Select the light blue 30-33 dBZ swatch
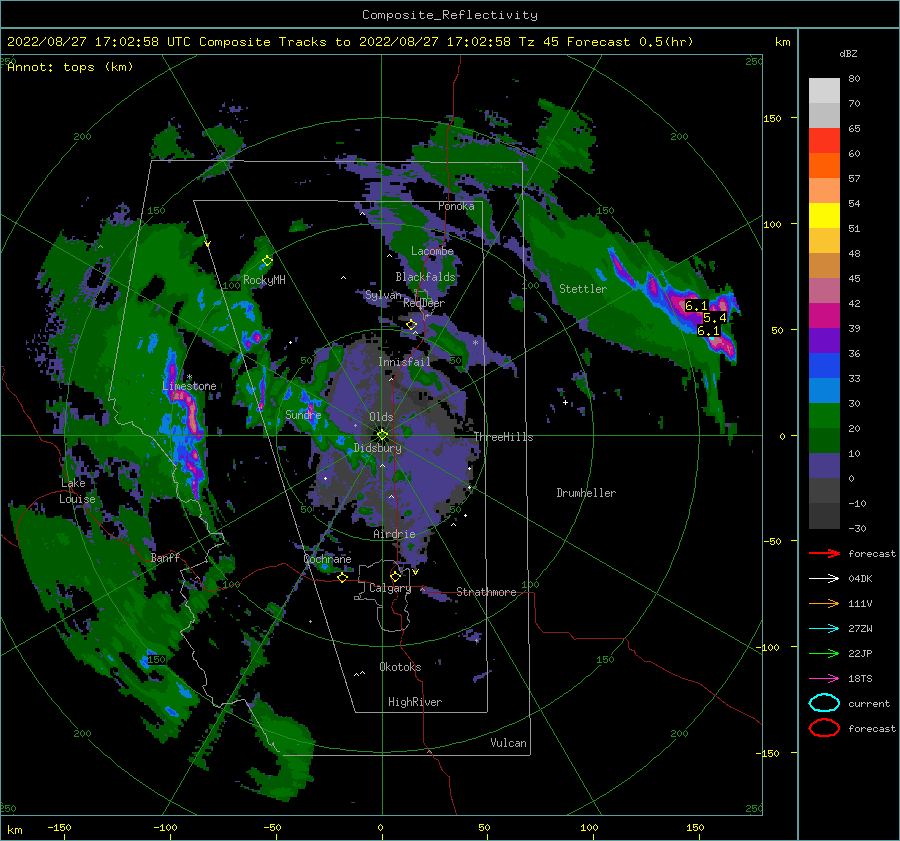Screen dimensions: 900x841 [x=824, y=391]
